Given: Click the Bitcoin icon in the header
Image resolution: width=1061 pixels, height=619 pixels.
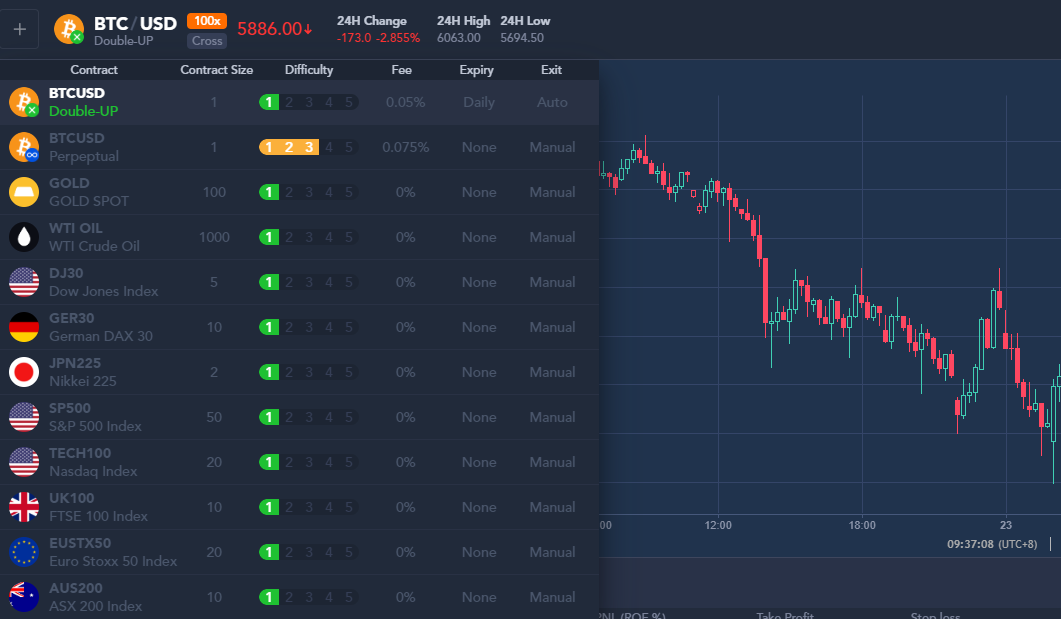Looking at the screenshot, I should click(69, 30).
